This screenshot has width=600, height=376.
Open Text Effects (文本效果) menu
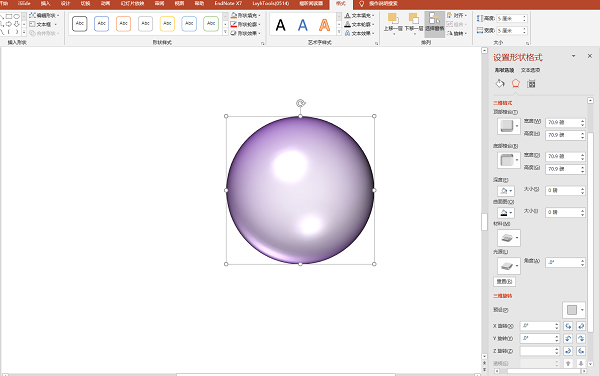coord(359,33)
